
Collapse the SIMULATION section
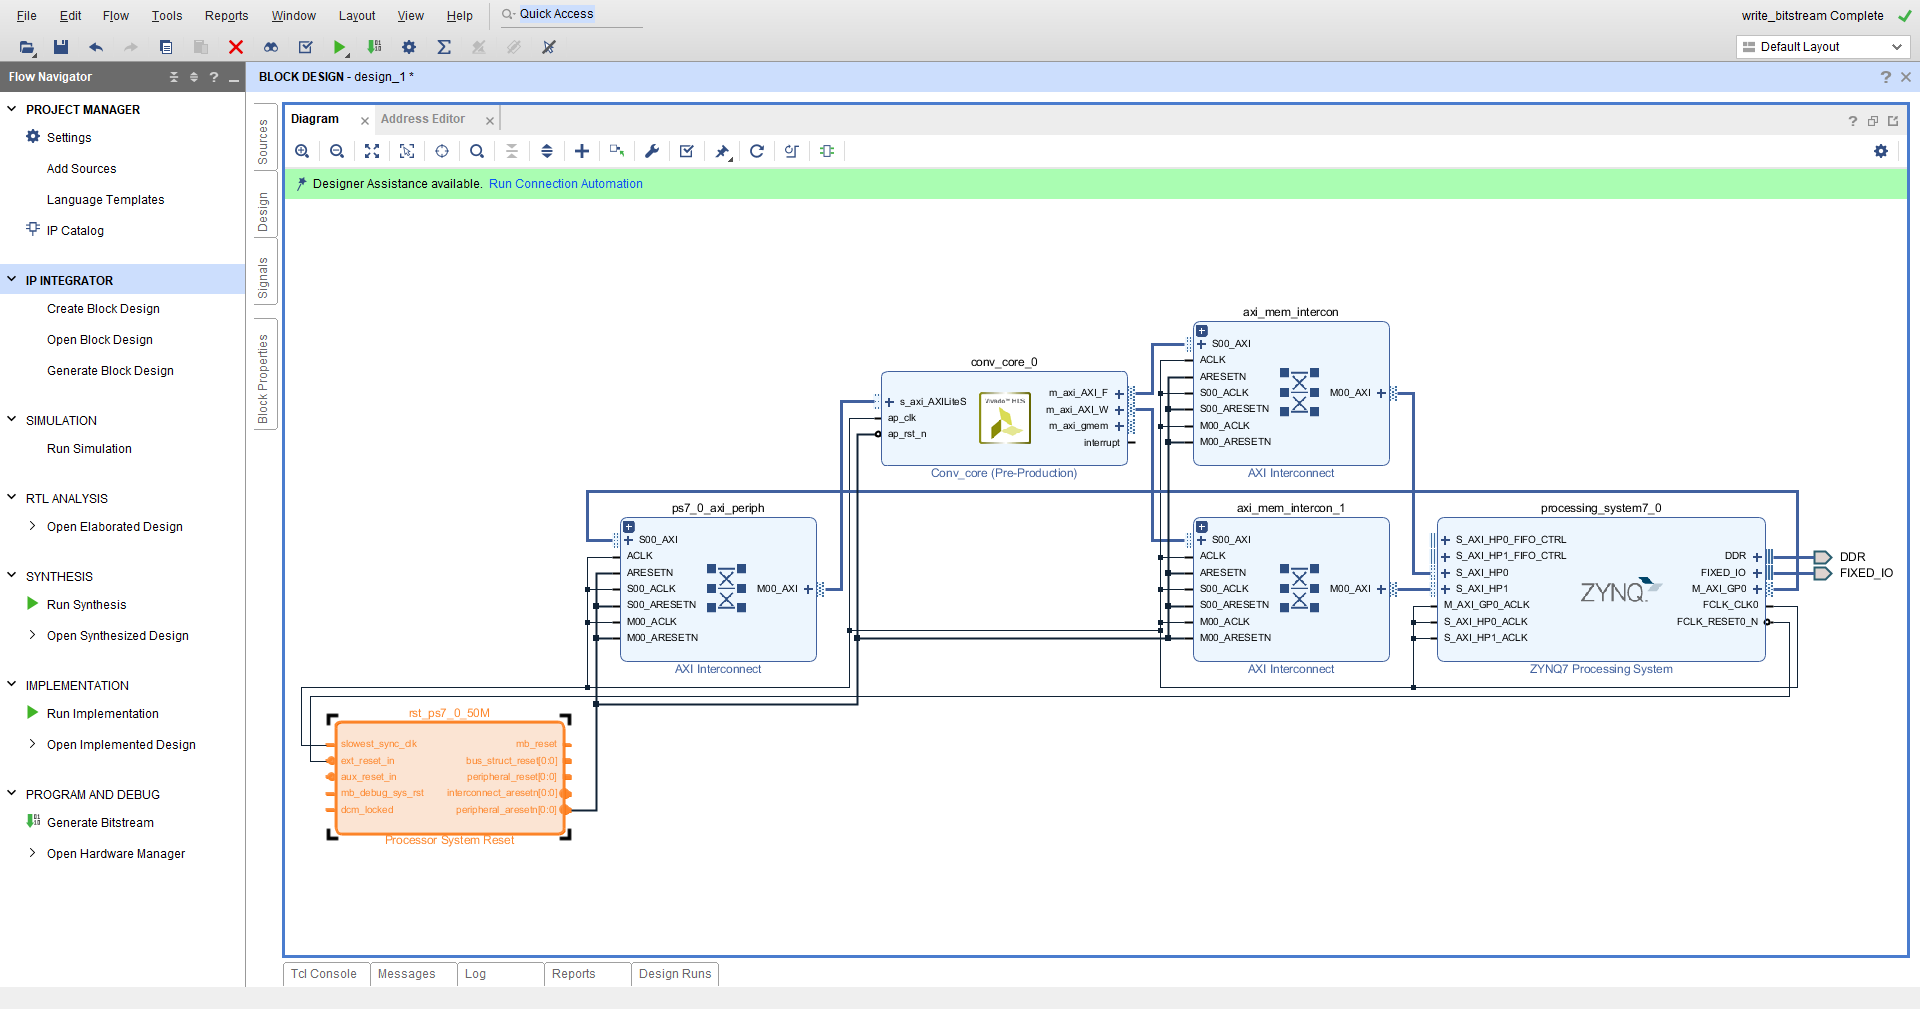pos(12,420)
